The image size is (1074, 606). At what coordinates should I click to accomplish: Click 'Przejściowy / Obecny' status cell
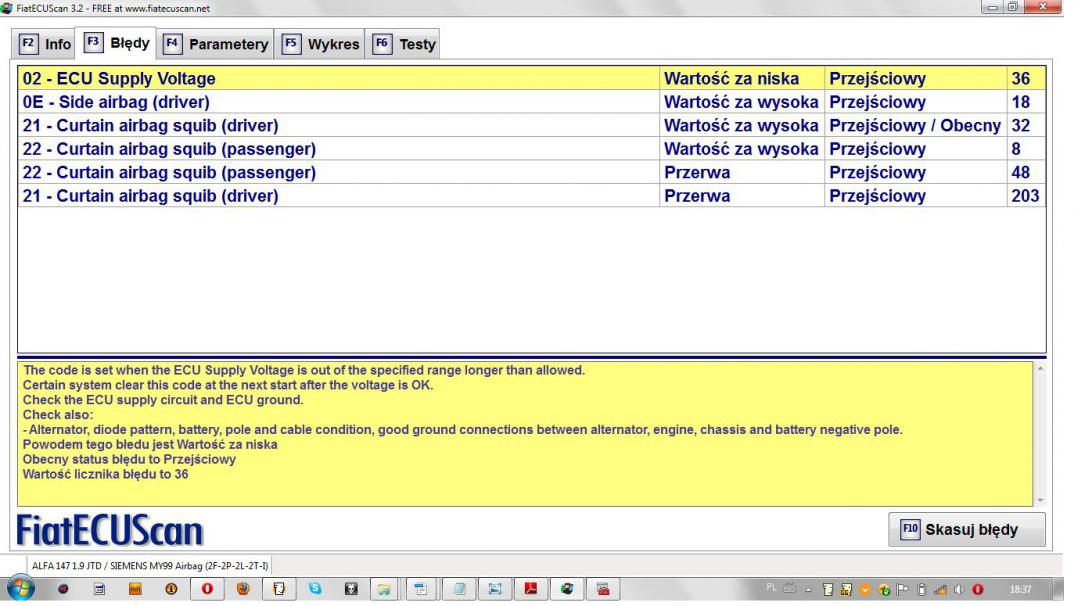click(915, 125)
